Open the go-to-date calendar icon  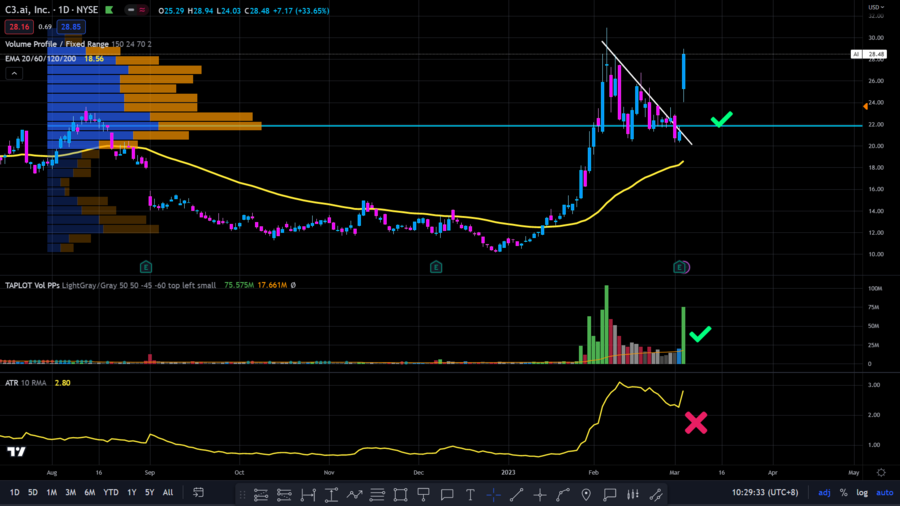[x=199, y=492]
